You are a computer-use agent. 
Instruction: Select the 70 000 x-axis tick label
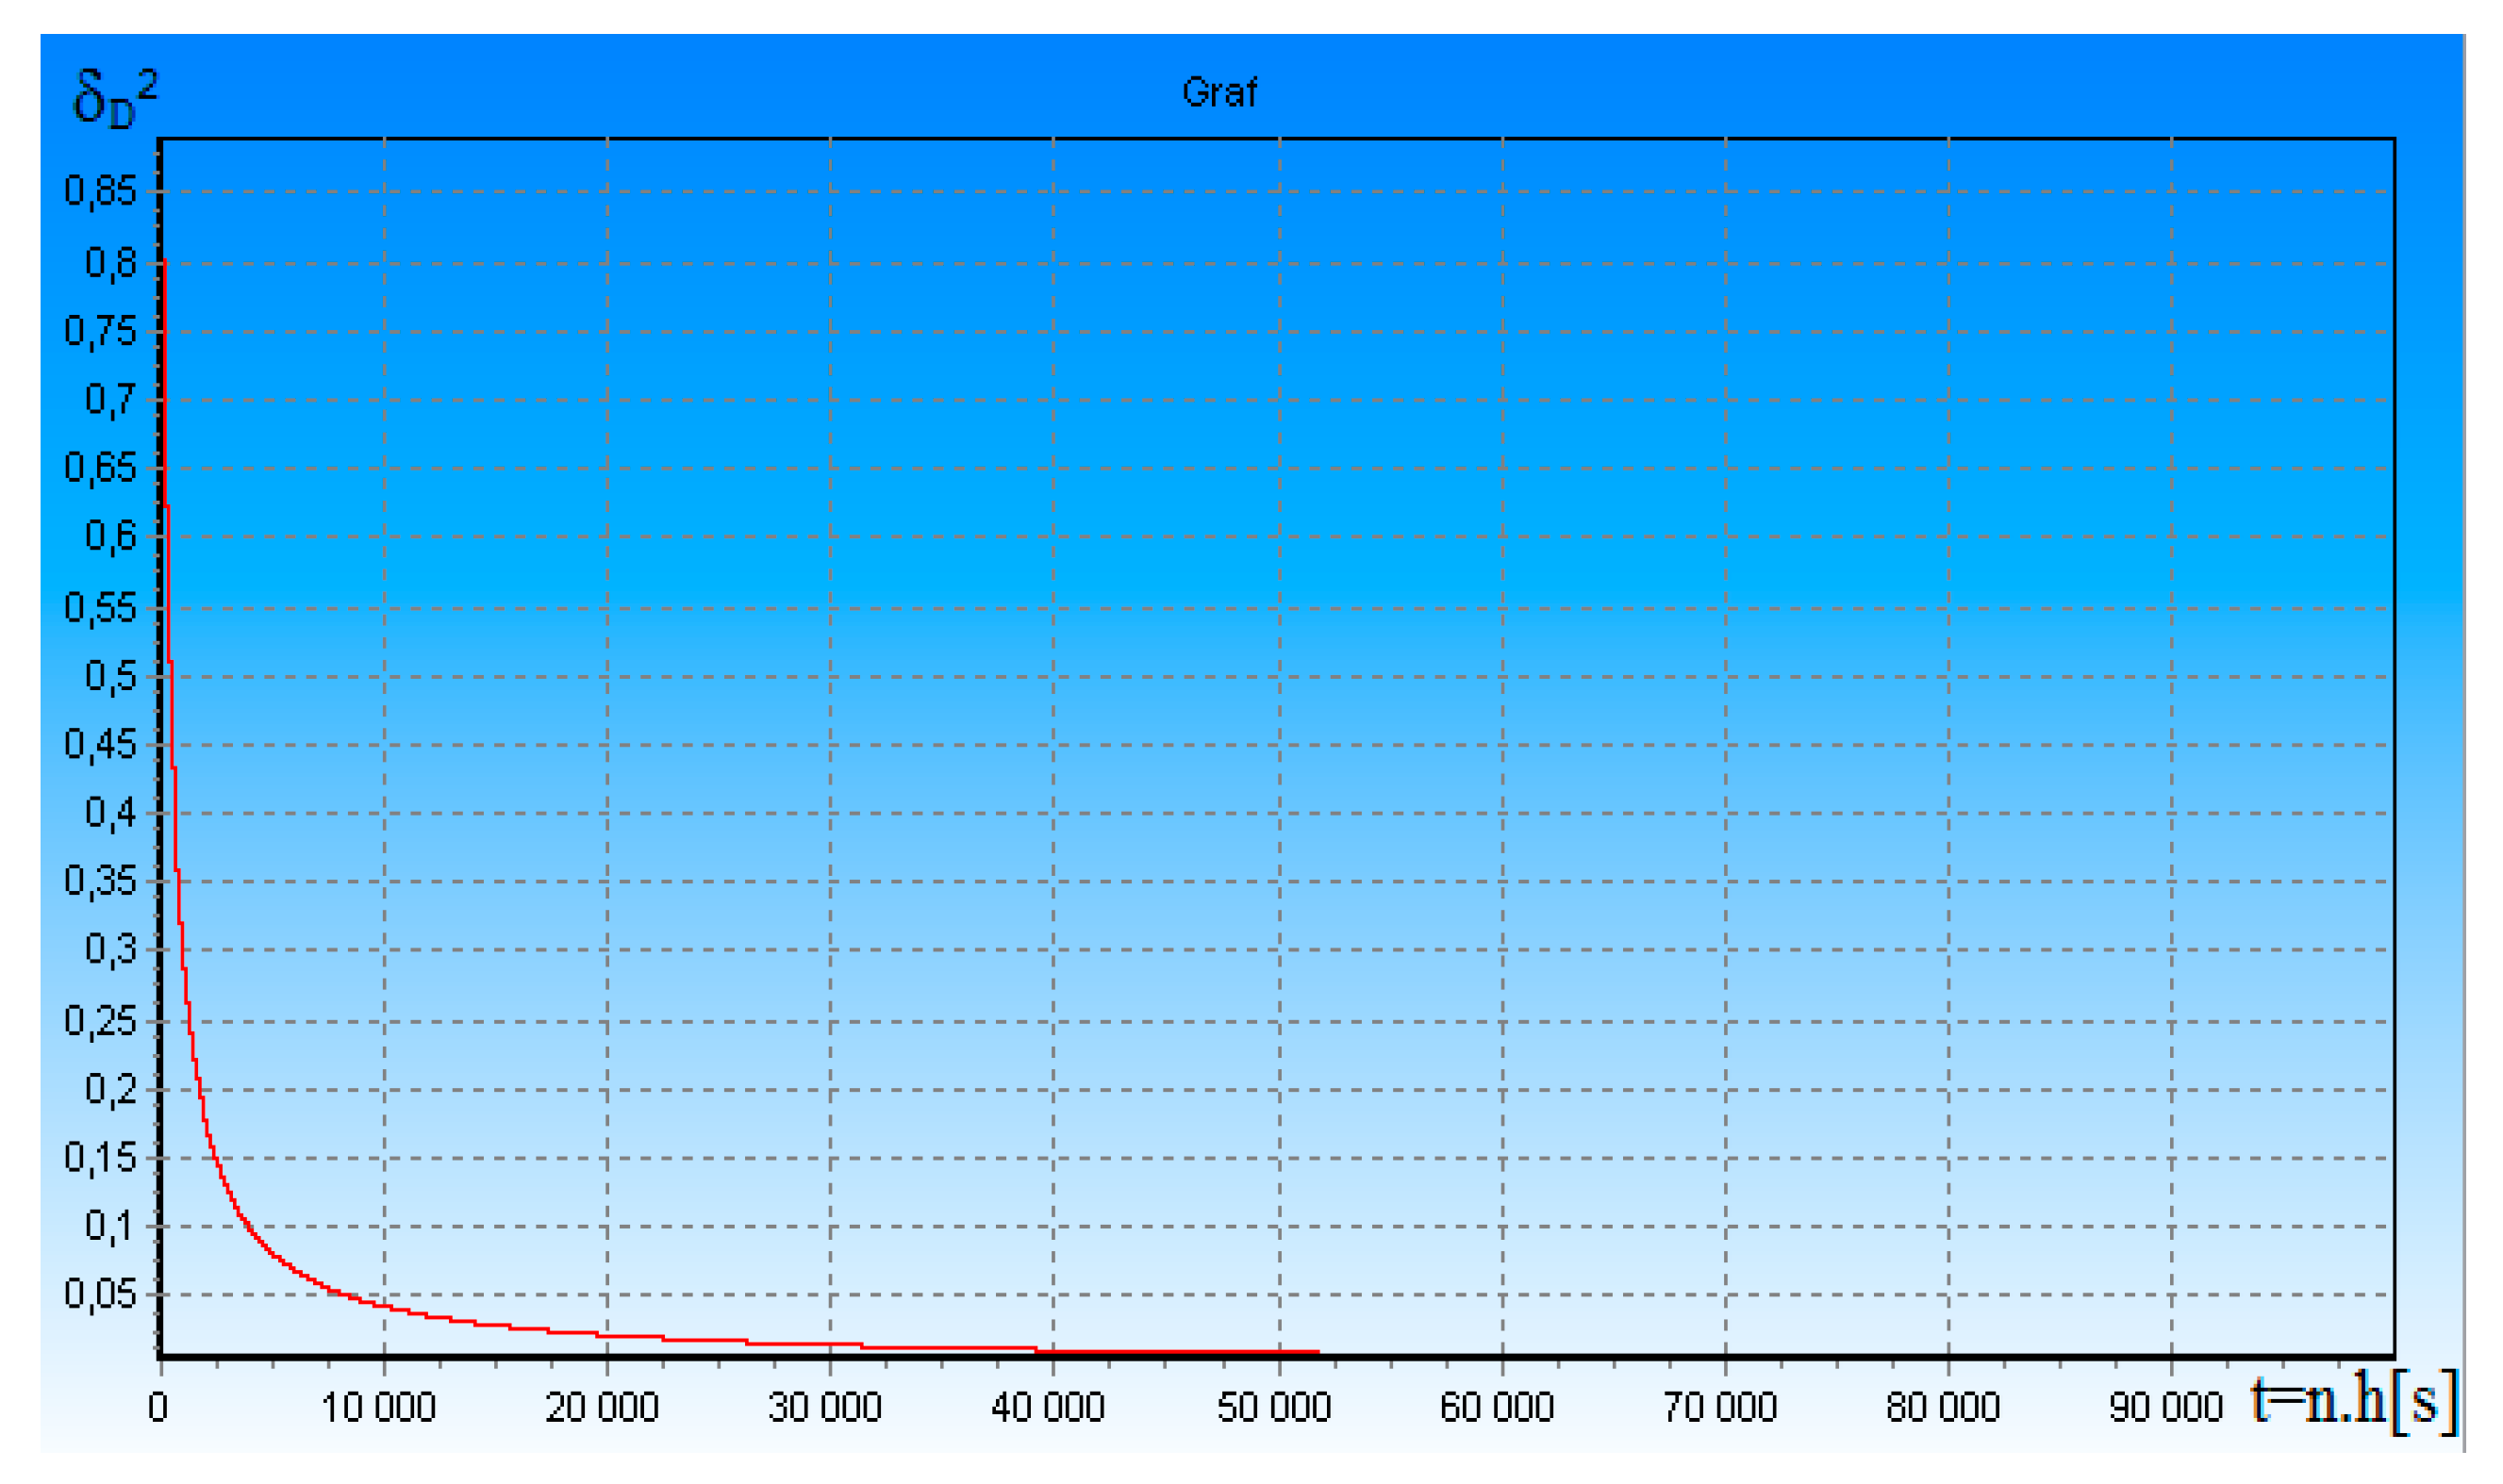pos(1720,1408)
